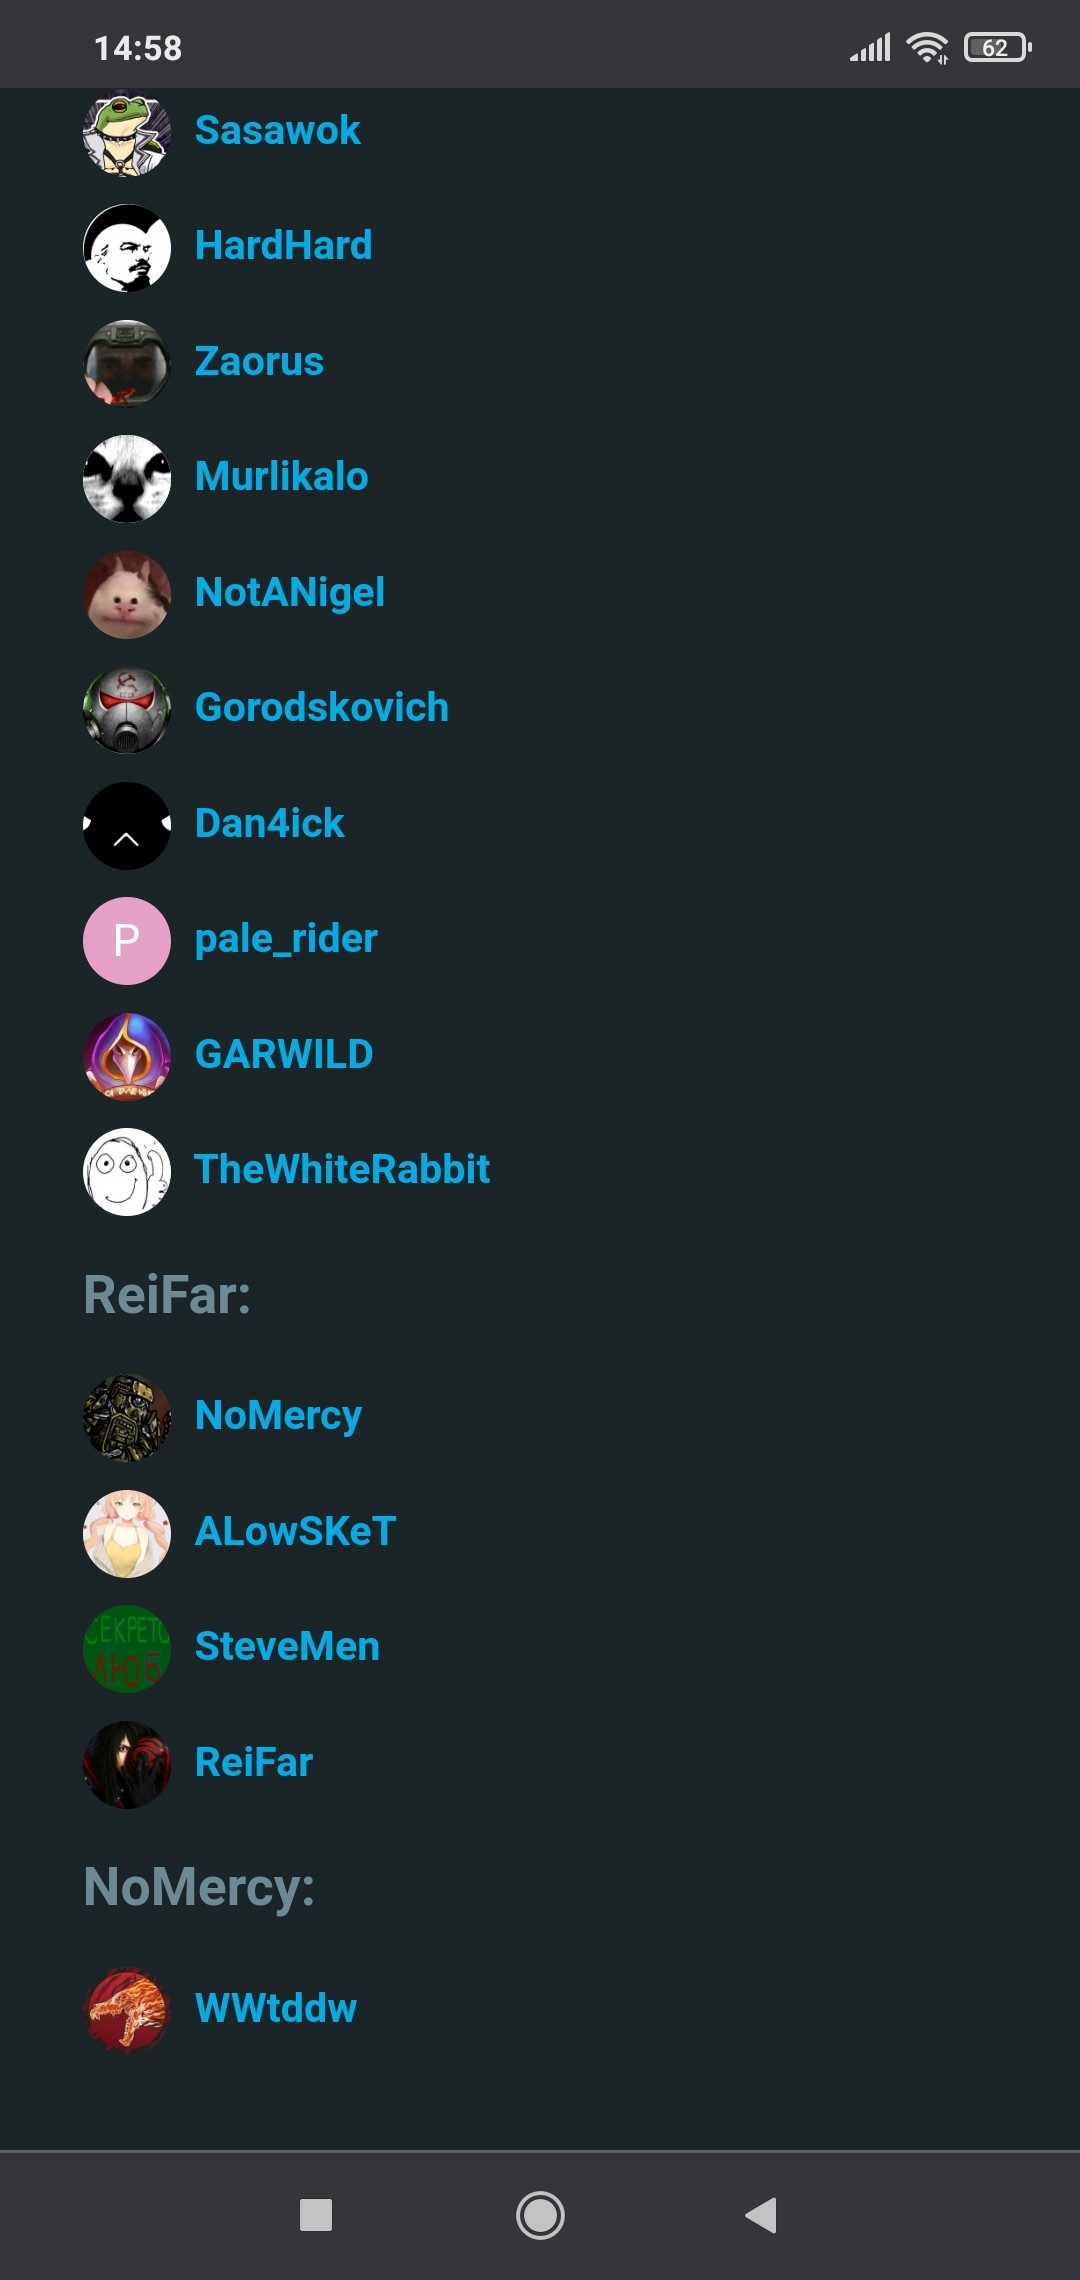Tap TheWhiteRabbit's meme face avatar
The height and width of the screenshot is (2280, 1080).
(127, 1172)
